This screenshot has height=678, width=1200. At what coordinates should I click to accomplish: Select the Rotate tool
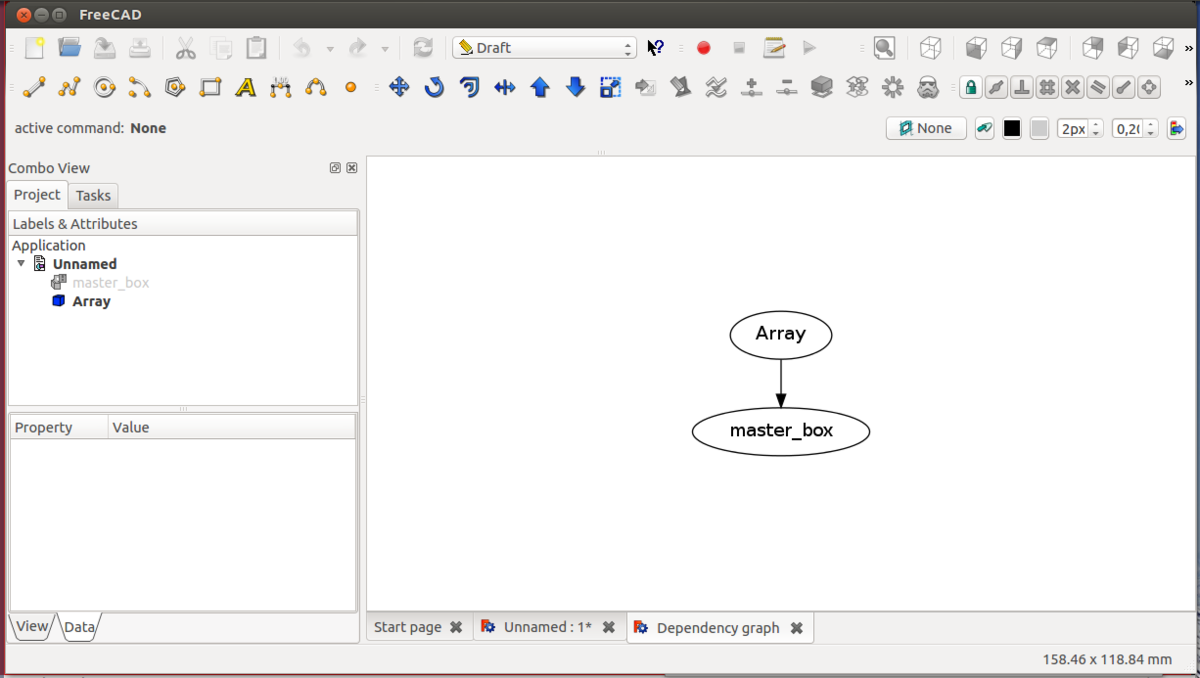434,88
